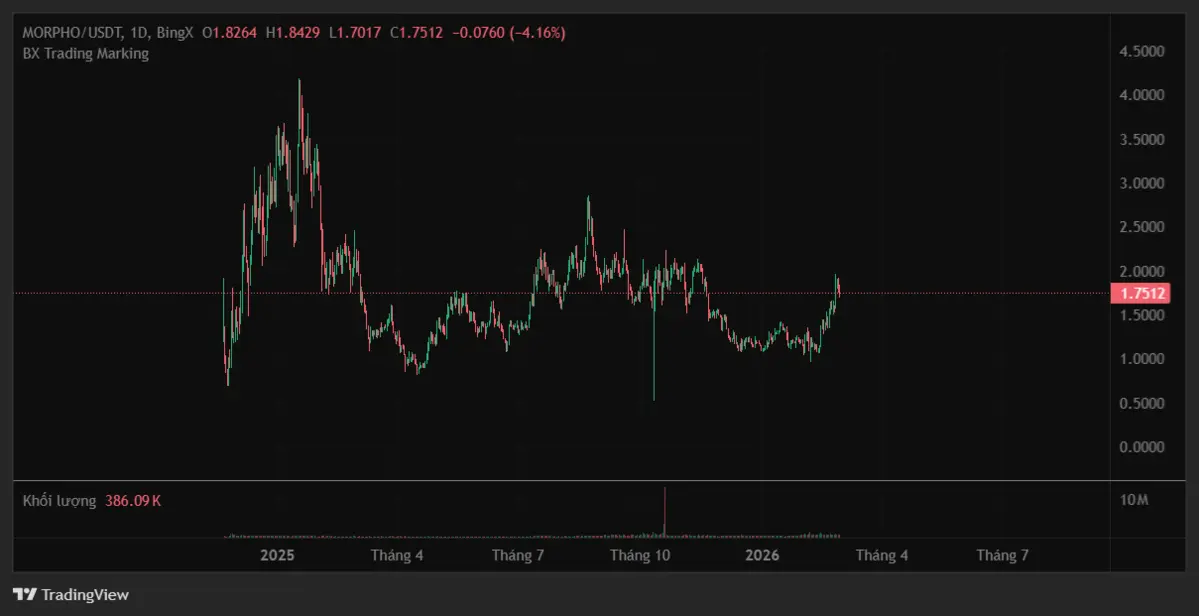Click the TradingView brand text link

pos(84,594)
